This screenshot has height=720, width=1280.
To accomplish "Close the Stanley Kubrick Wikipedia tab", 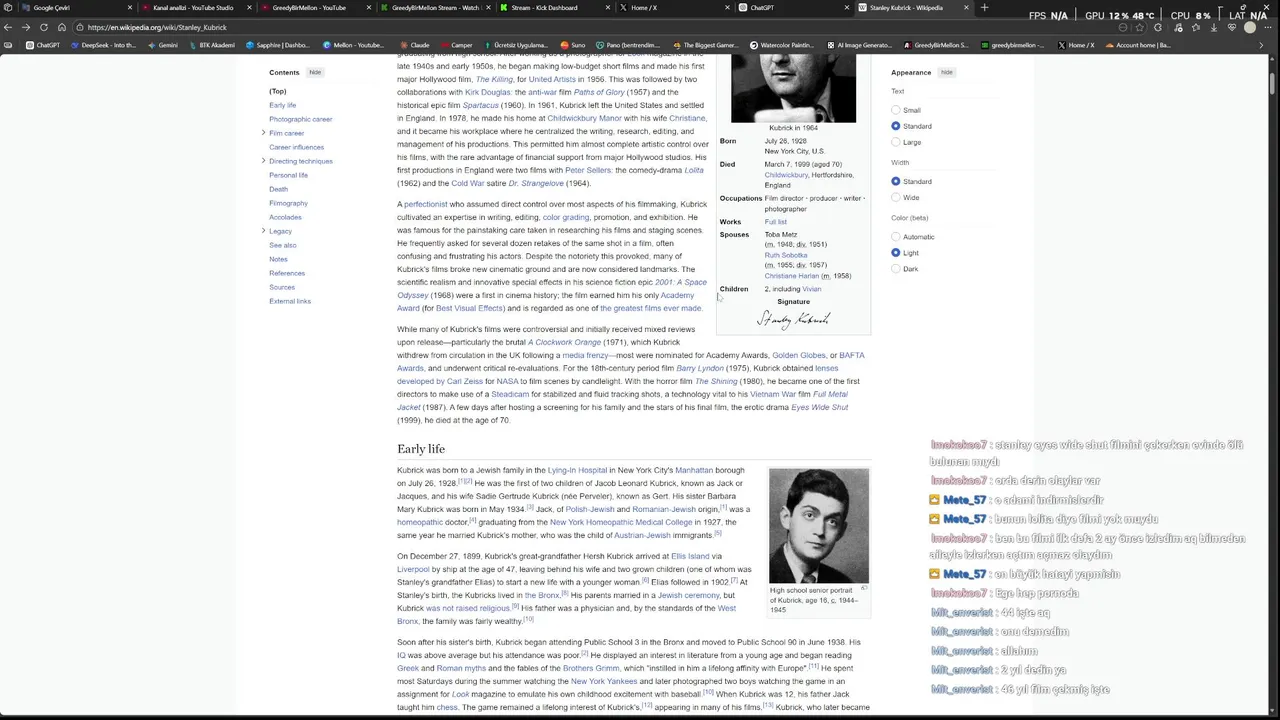I will (x=966, y=8).
